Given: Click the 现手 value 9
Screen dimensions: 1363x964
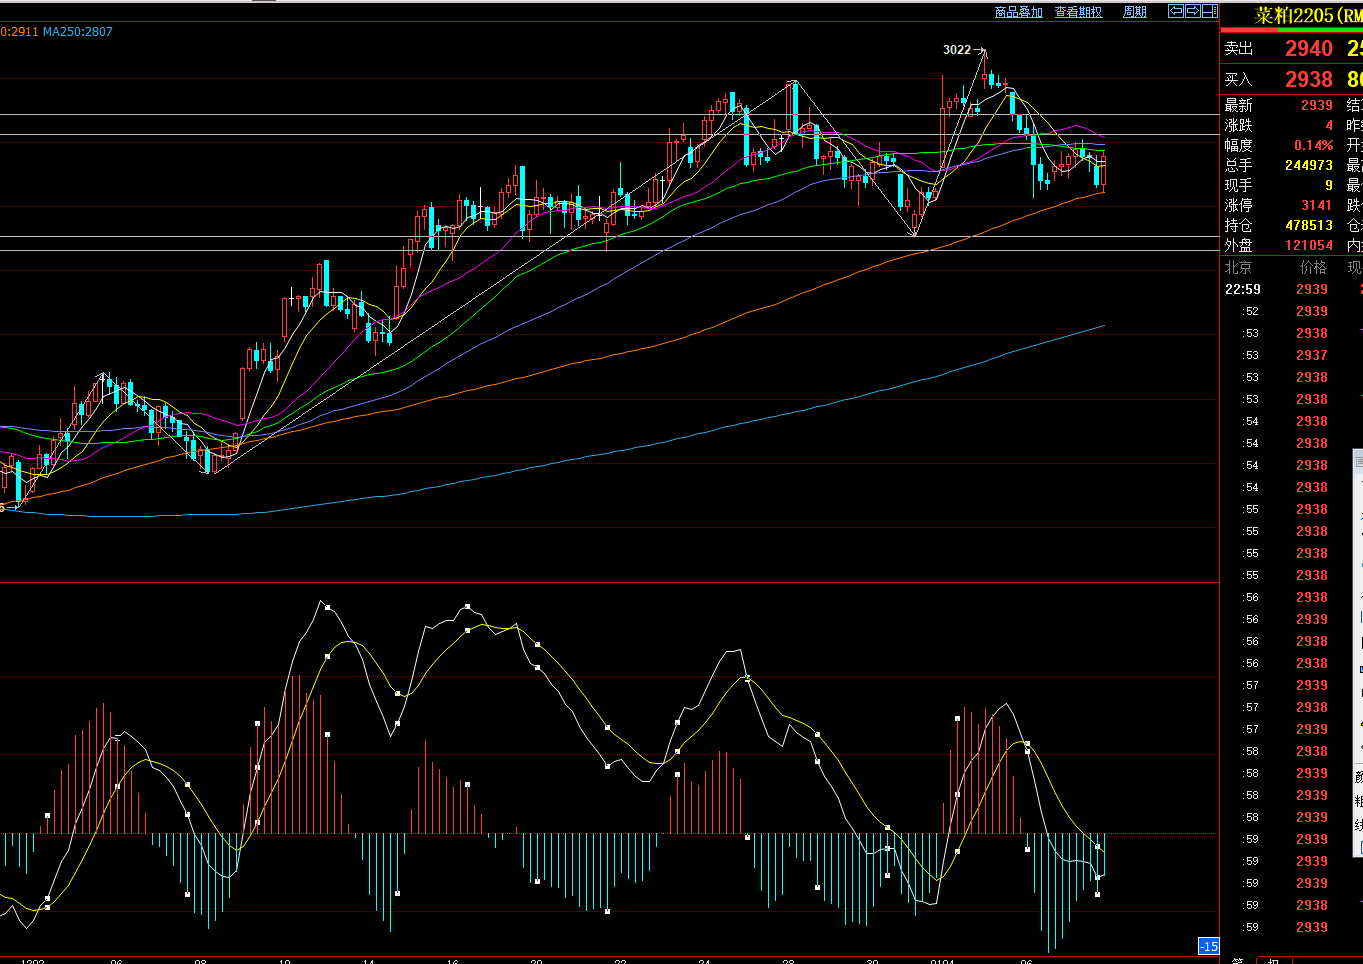Looking at the screenshot, I should click(x=1329, y=185).
